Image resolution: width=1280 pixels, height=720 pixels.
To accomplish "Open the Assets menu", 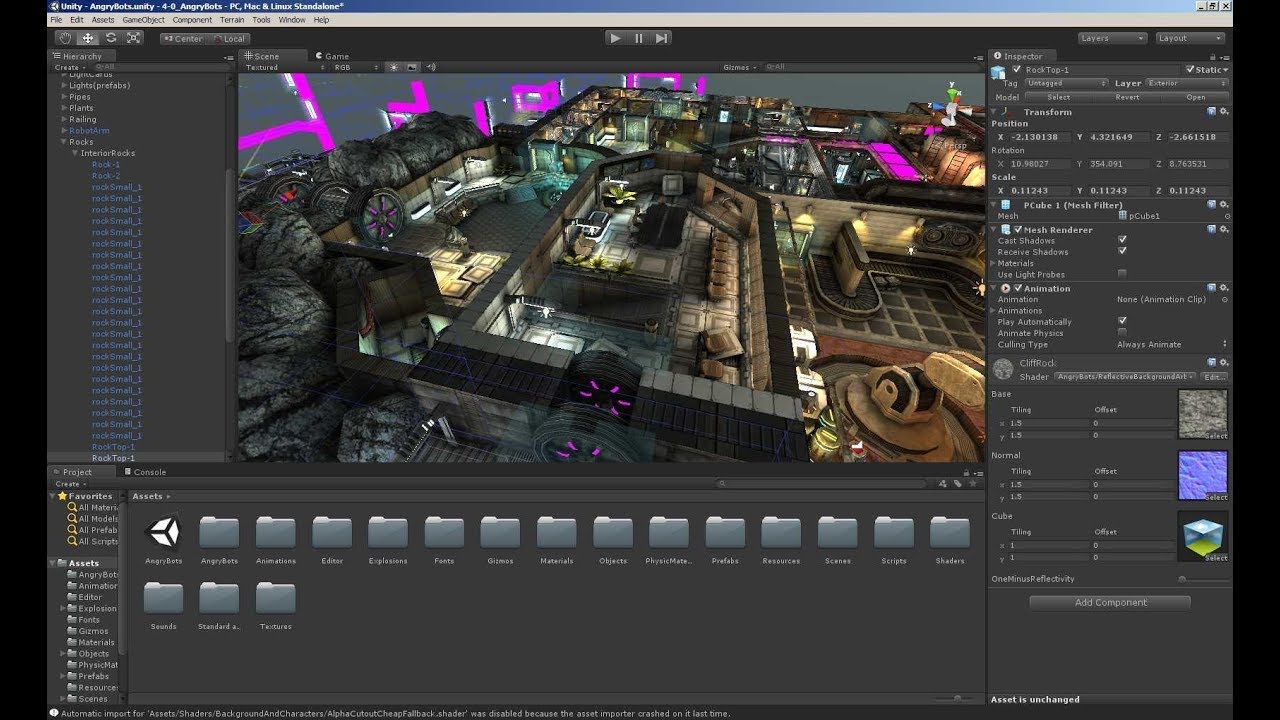I will coord(103,20).
